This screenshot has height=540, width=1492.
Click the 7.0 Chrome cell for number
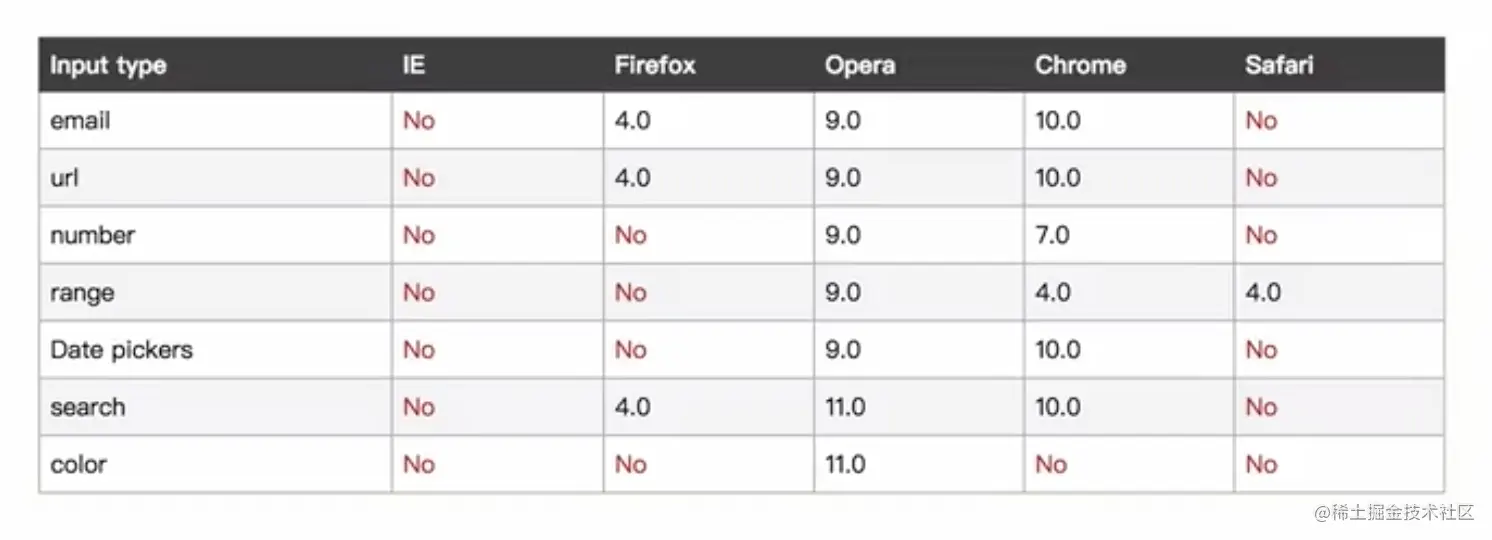click(1053, 236)
